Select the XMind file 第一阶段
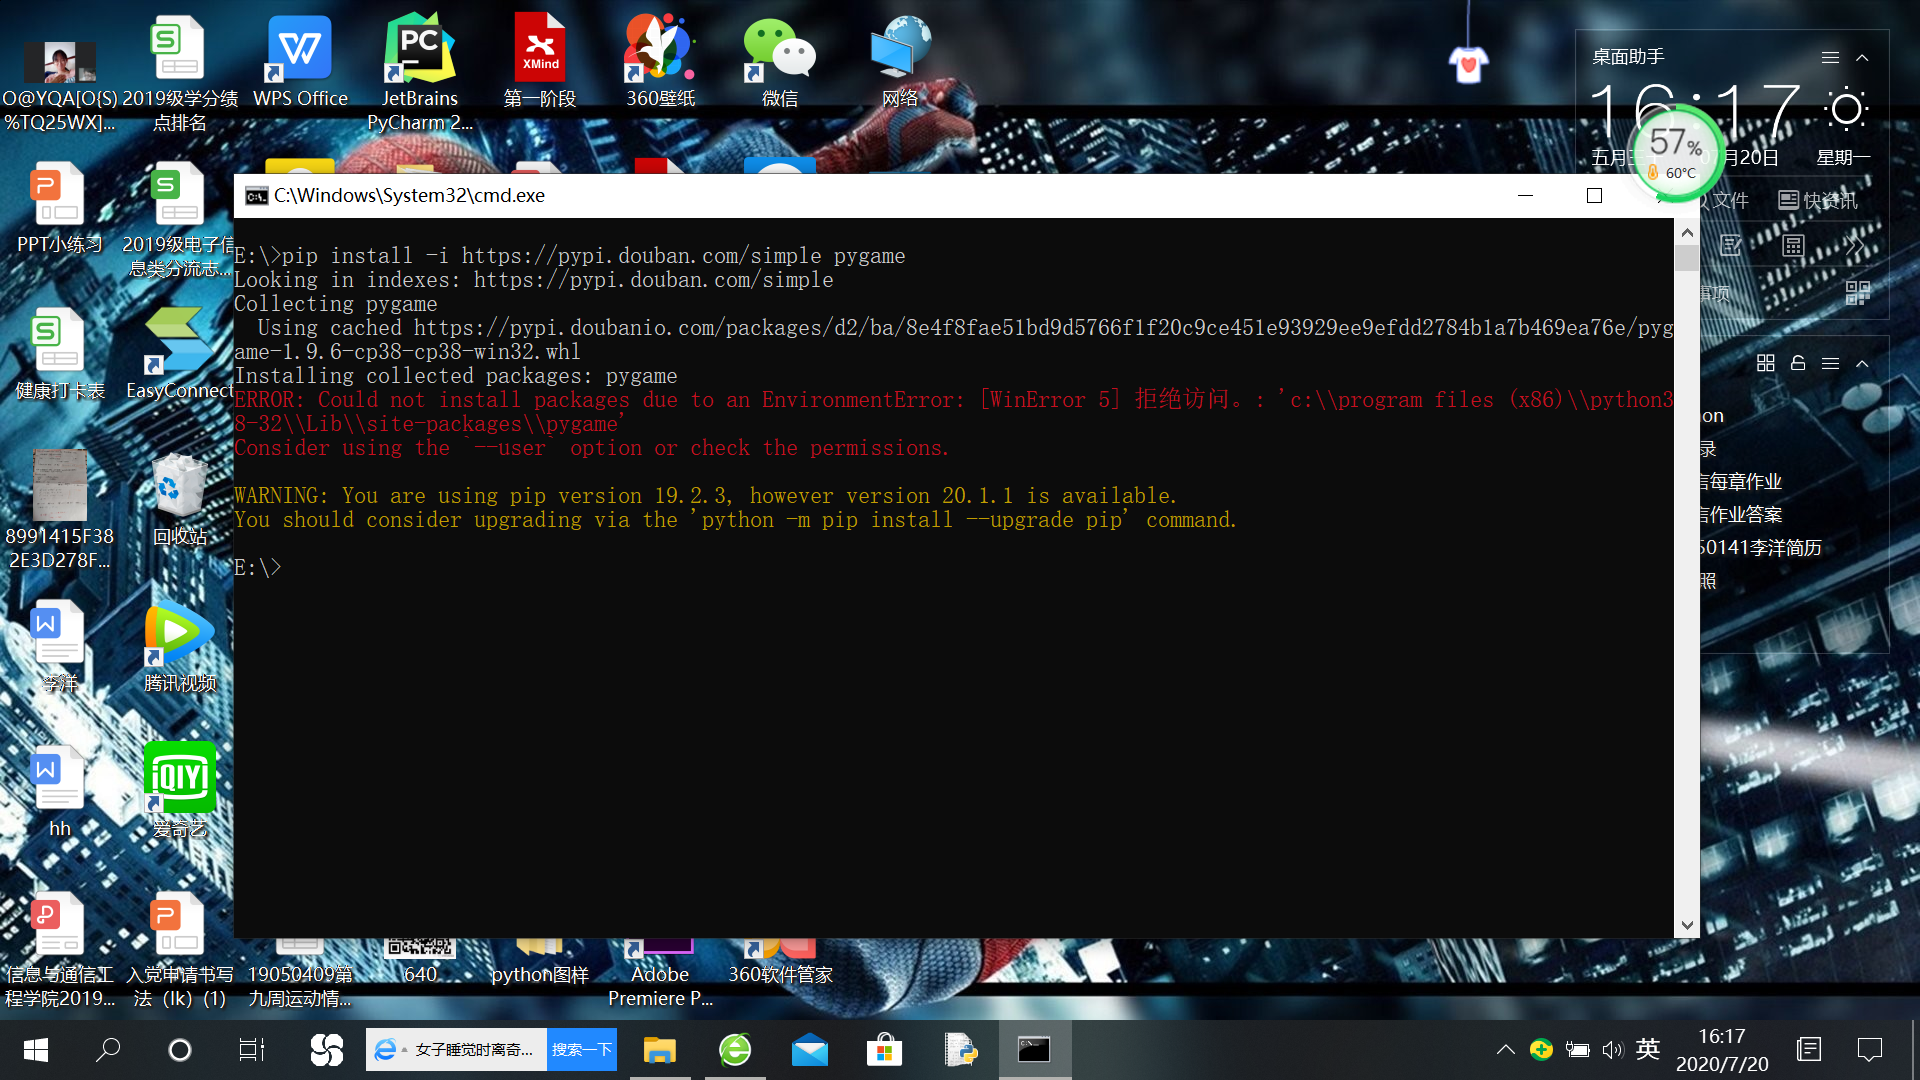This screenshot has height=1080, width=1920. pos(540,62)
